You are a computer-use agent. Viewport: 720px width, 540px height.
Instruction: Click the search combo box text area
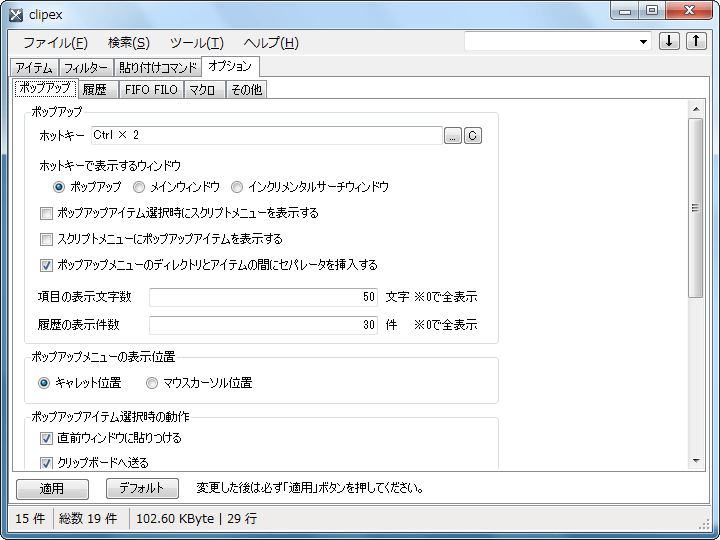pyautogui.click(x=550, y=42)
